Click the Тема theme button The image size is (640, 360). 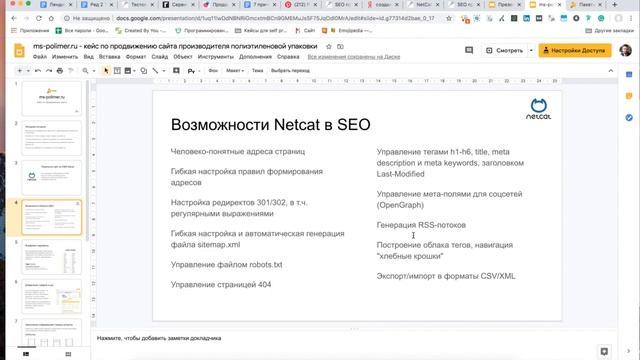point(258,71)
